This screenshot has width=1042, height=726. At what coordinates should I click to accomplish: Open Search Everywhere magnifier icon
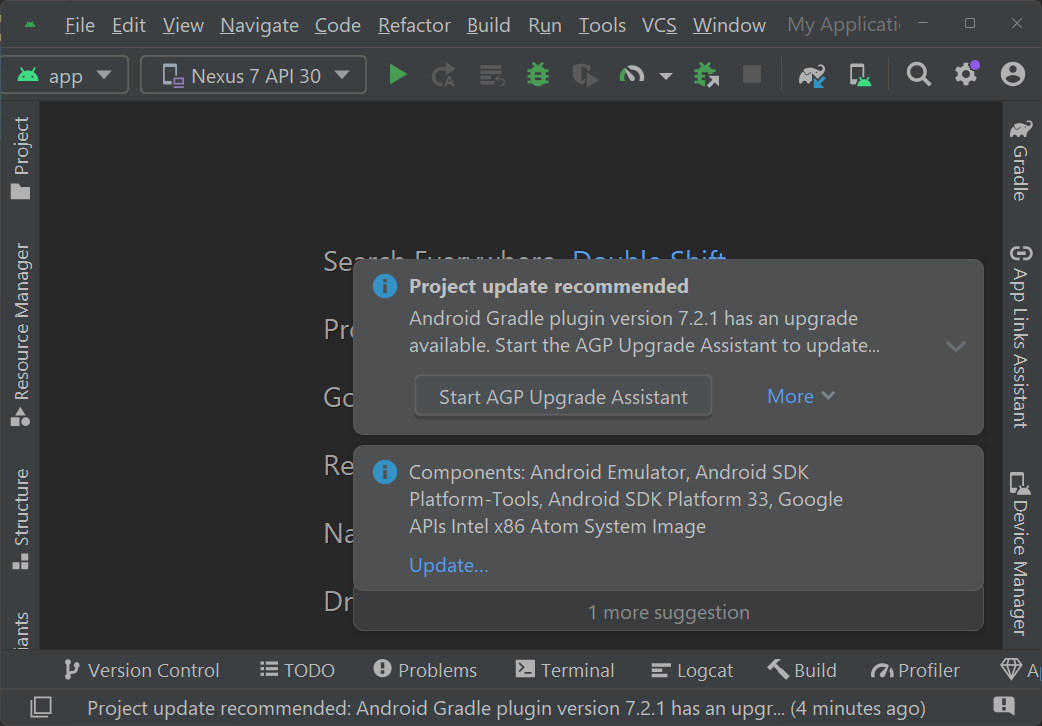[x=918, y=74]
